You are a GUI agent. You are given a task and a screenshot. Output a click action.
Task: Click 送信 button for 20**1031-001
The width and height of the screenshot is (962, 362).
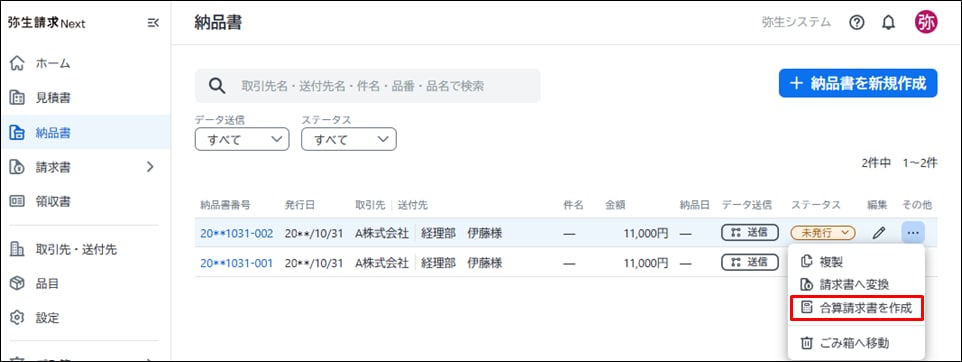pyautogui.click(x=750, y=262)
